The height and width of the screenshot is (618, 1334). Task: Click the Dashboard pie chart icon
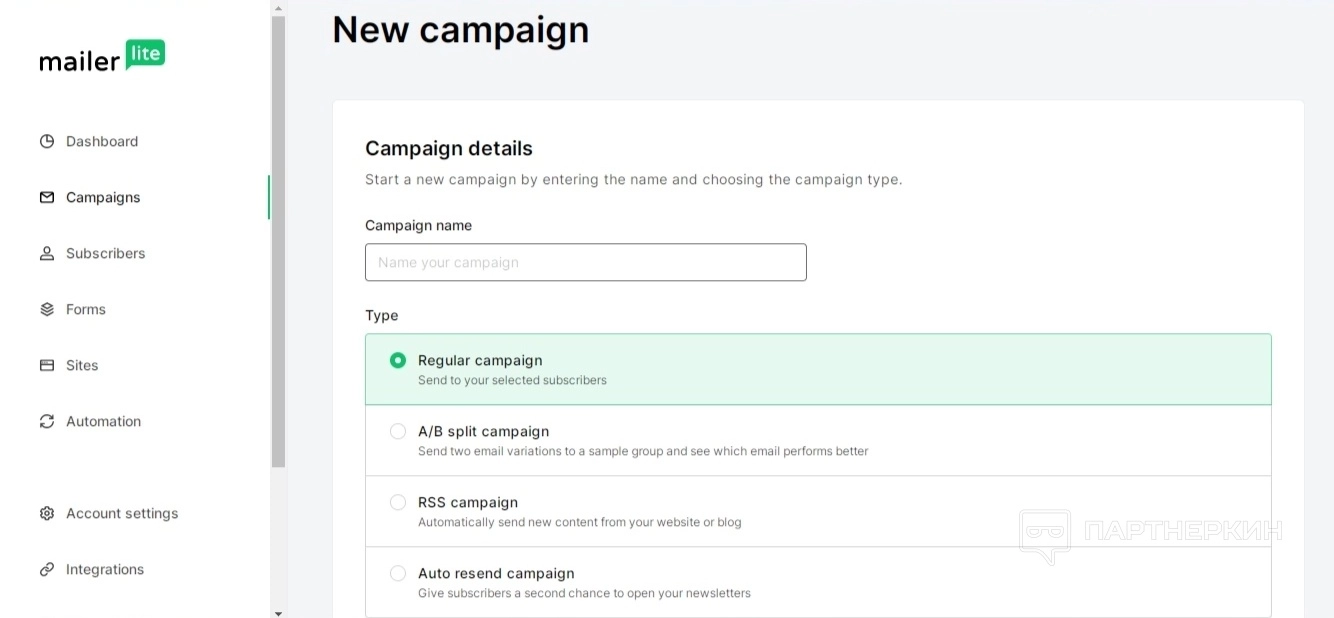tap(47, 141)
